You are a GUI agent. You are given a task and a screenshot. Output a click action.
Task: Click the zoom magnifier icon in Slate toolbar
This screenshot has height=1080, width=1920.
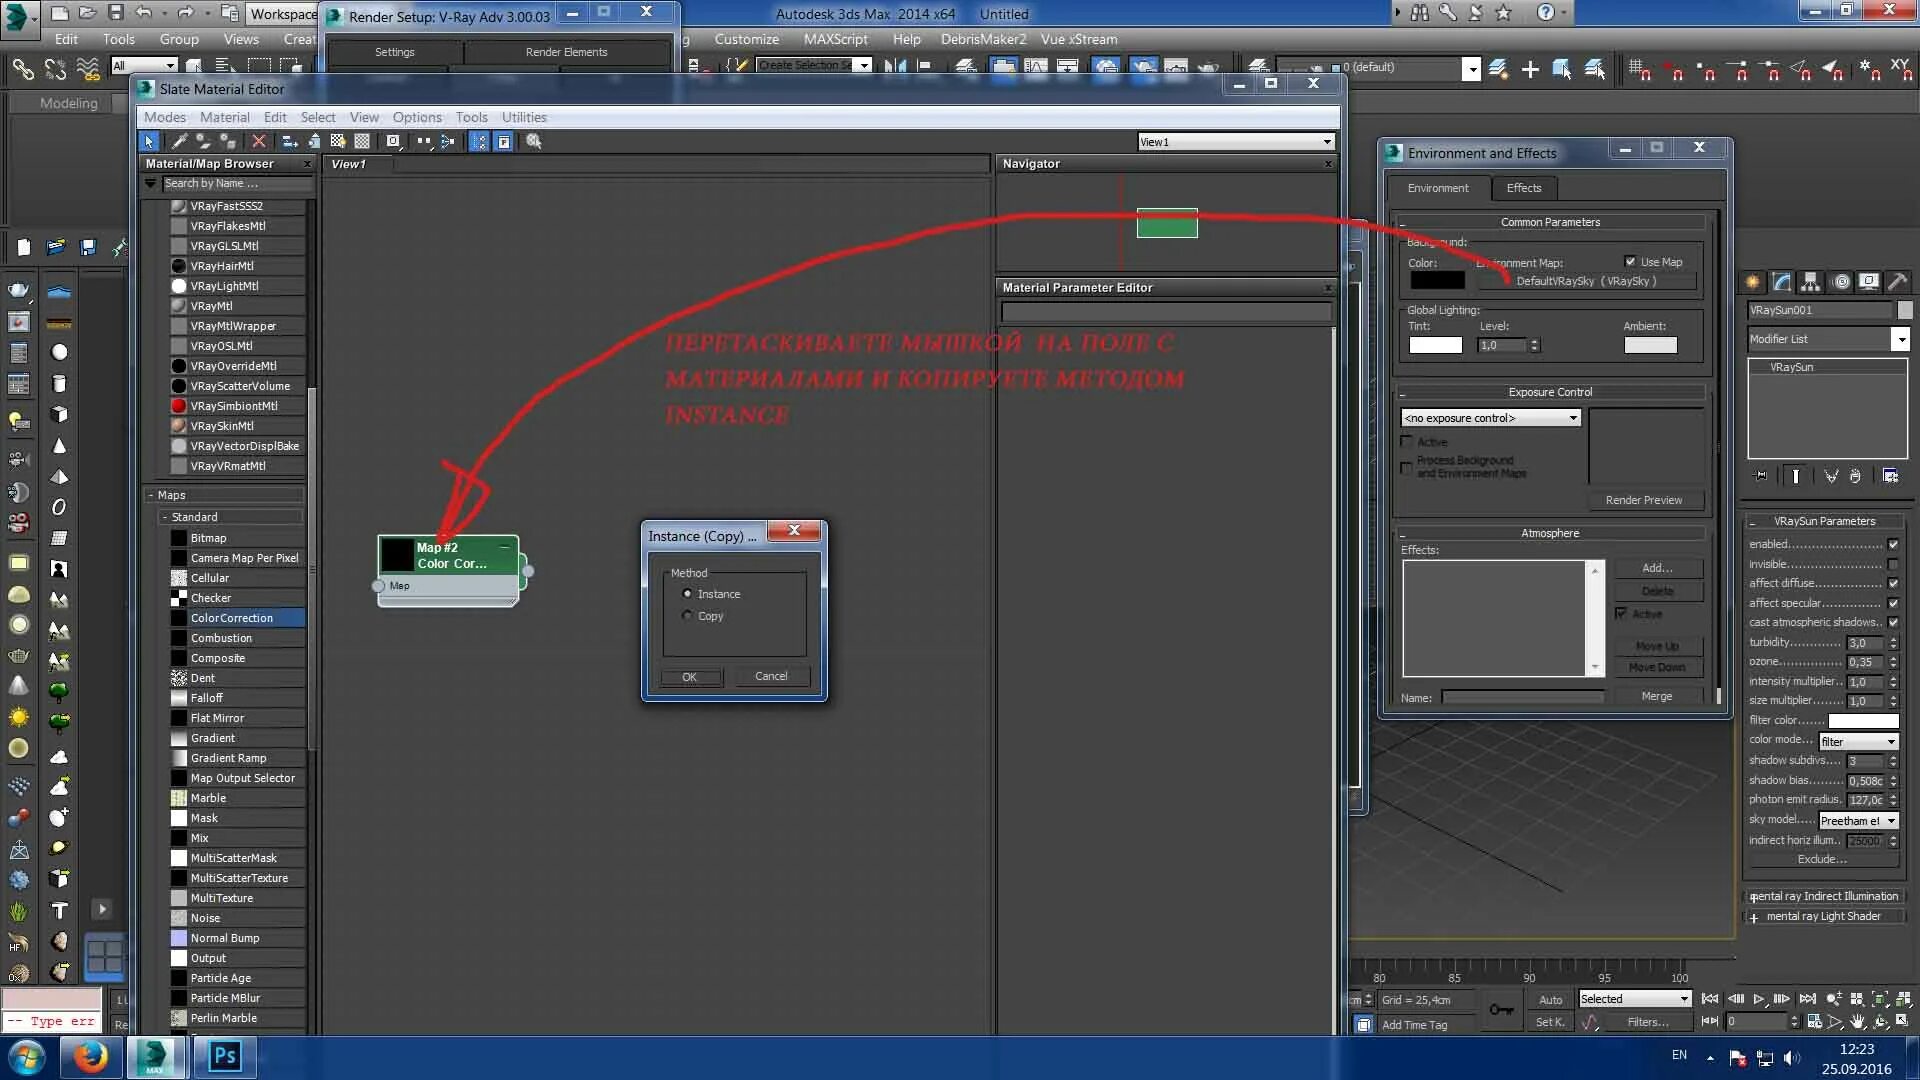534,141
